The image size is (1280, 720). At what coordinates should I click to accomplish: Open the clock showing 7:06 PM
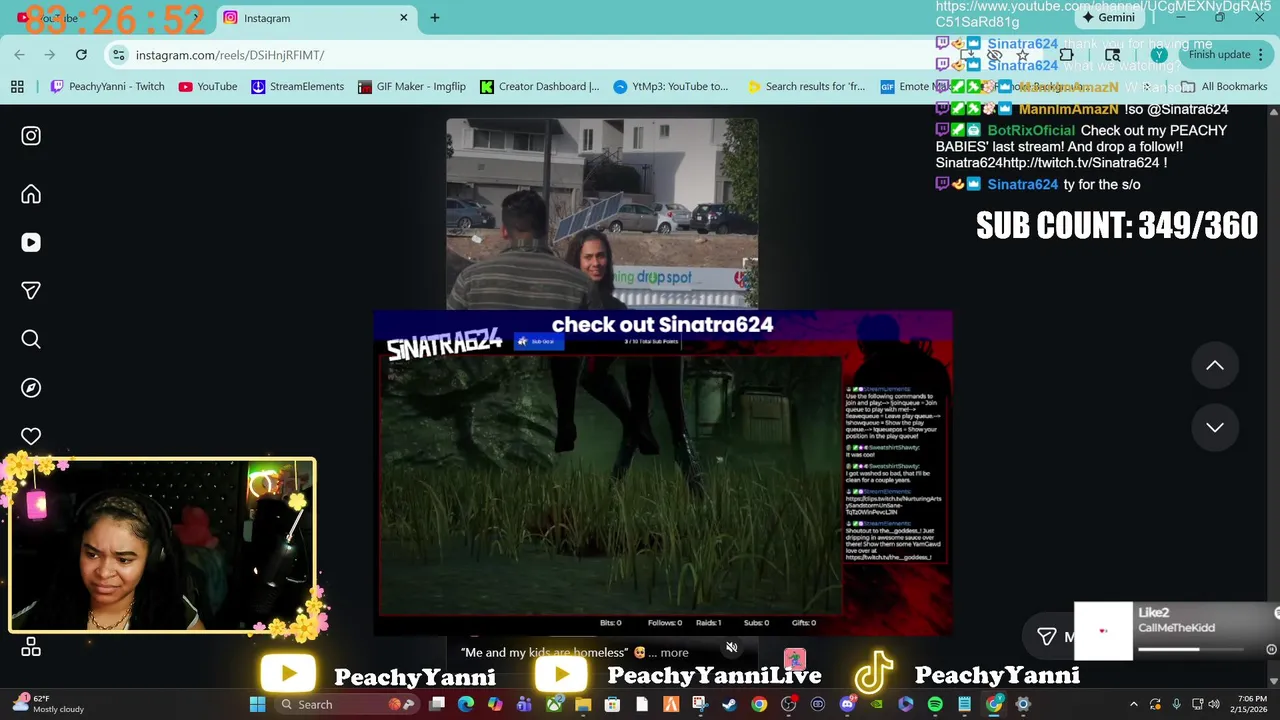[x=1250, y=705]
